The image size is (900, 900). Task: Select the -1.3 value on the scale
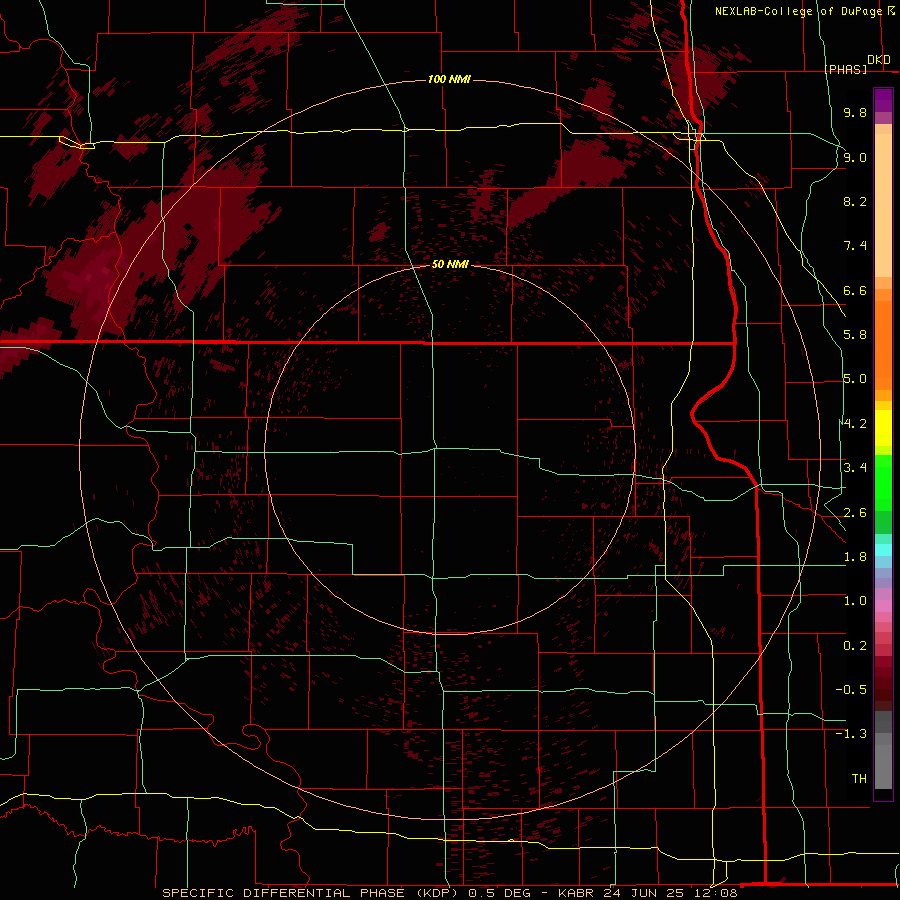tap(851, 734)
